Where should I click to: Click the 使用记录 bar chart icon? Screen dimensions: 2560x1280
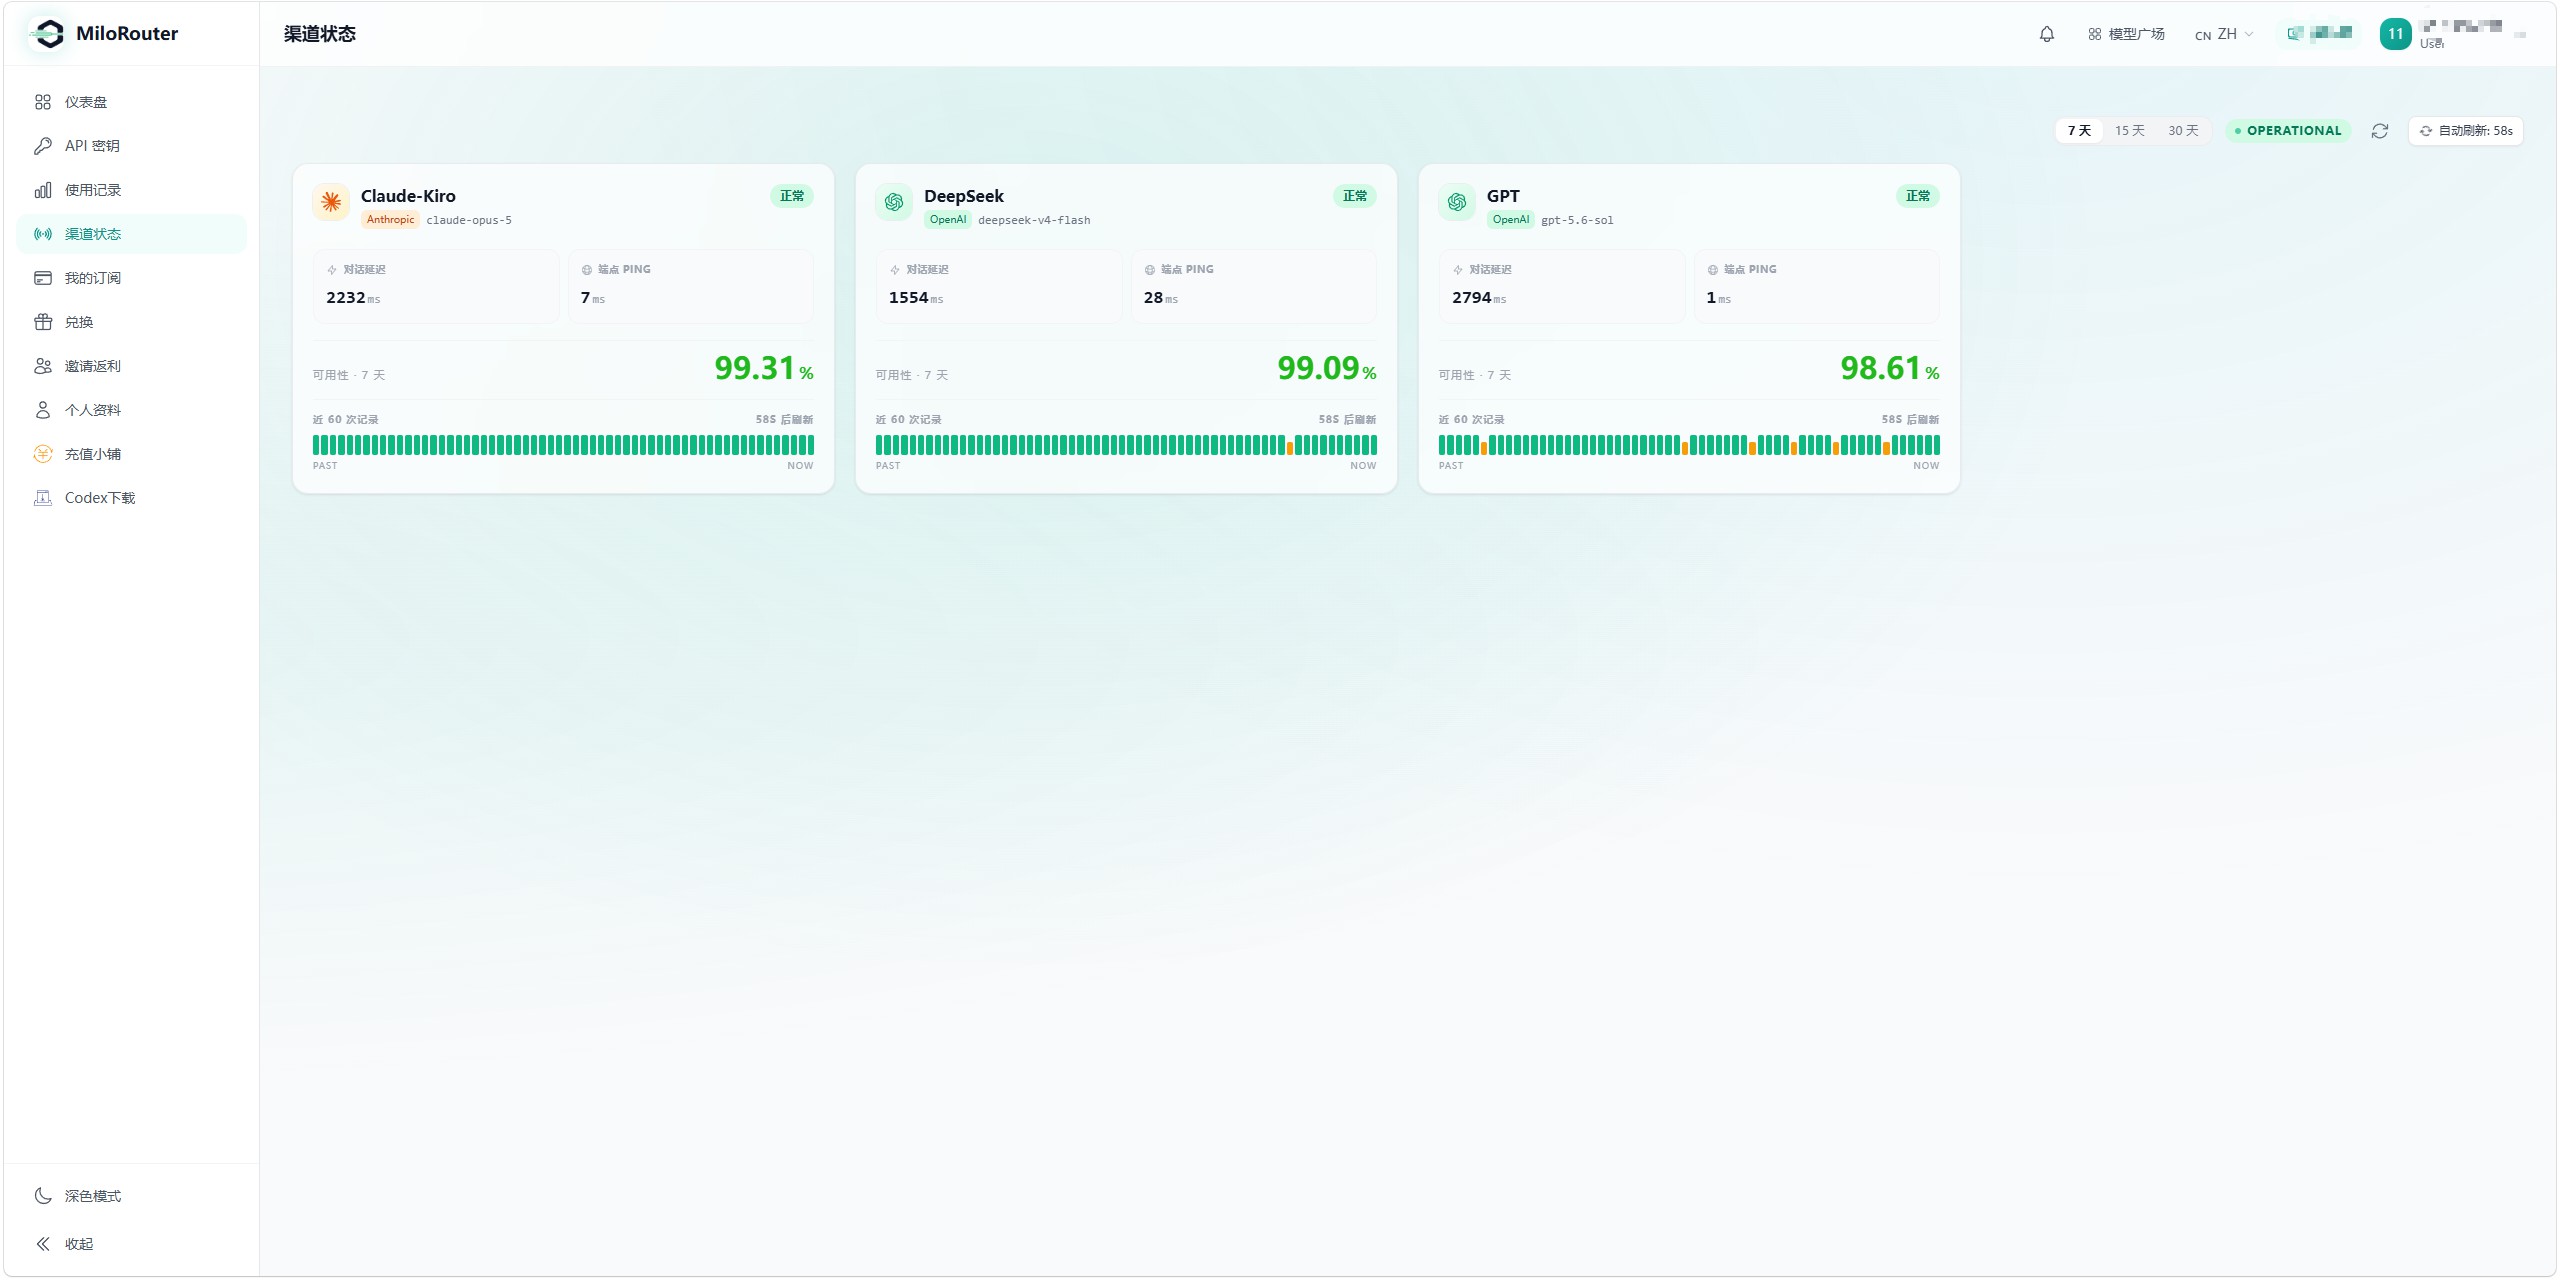pos(43,190)
